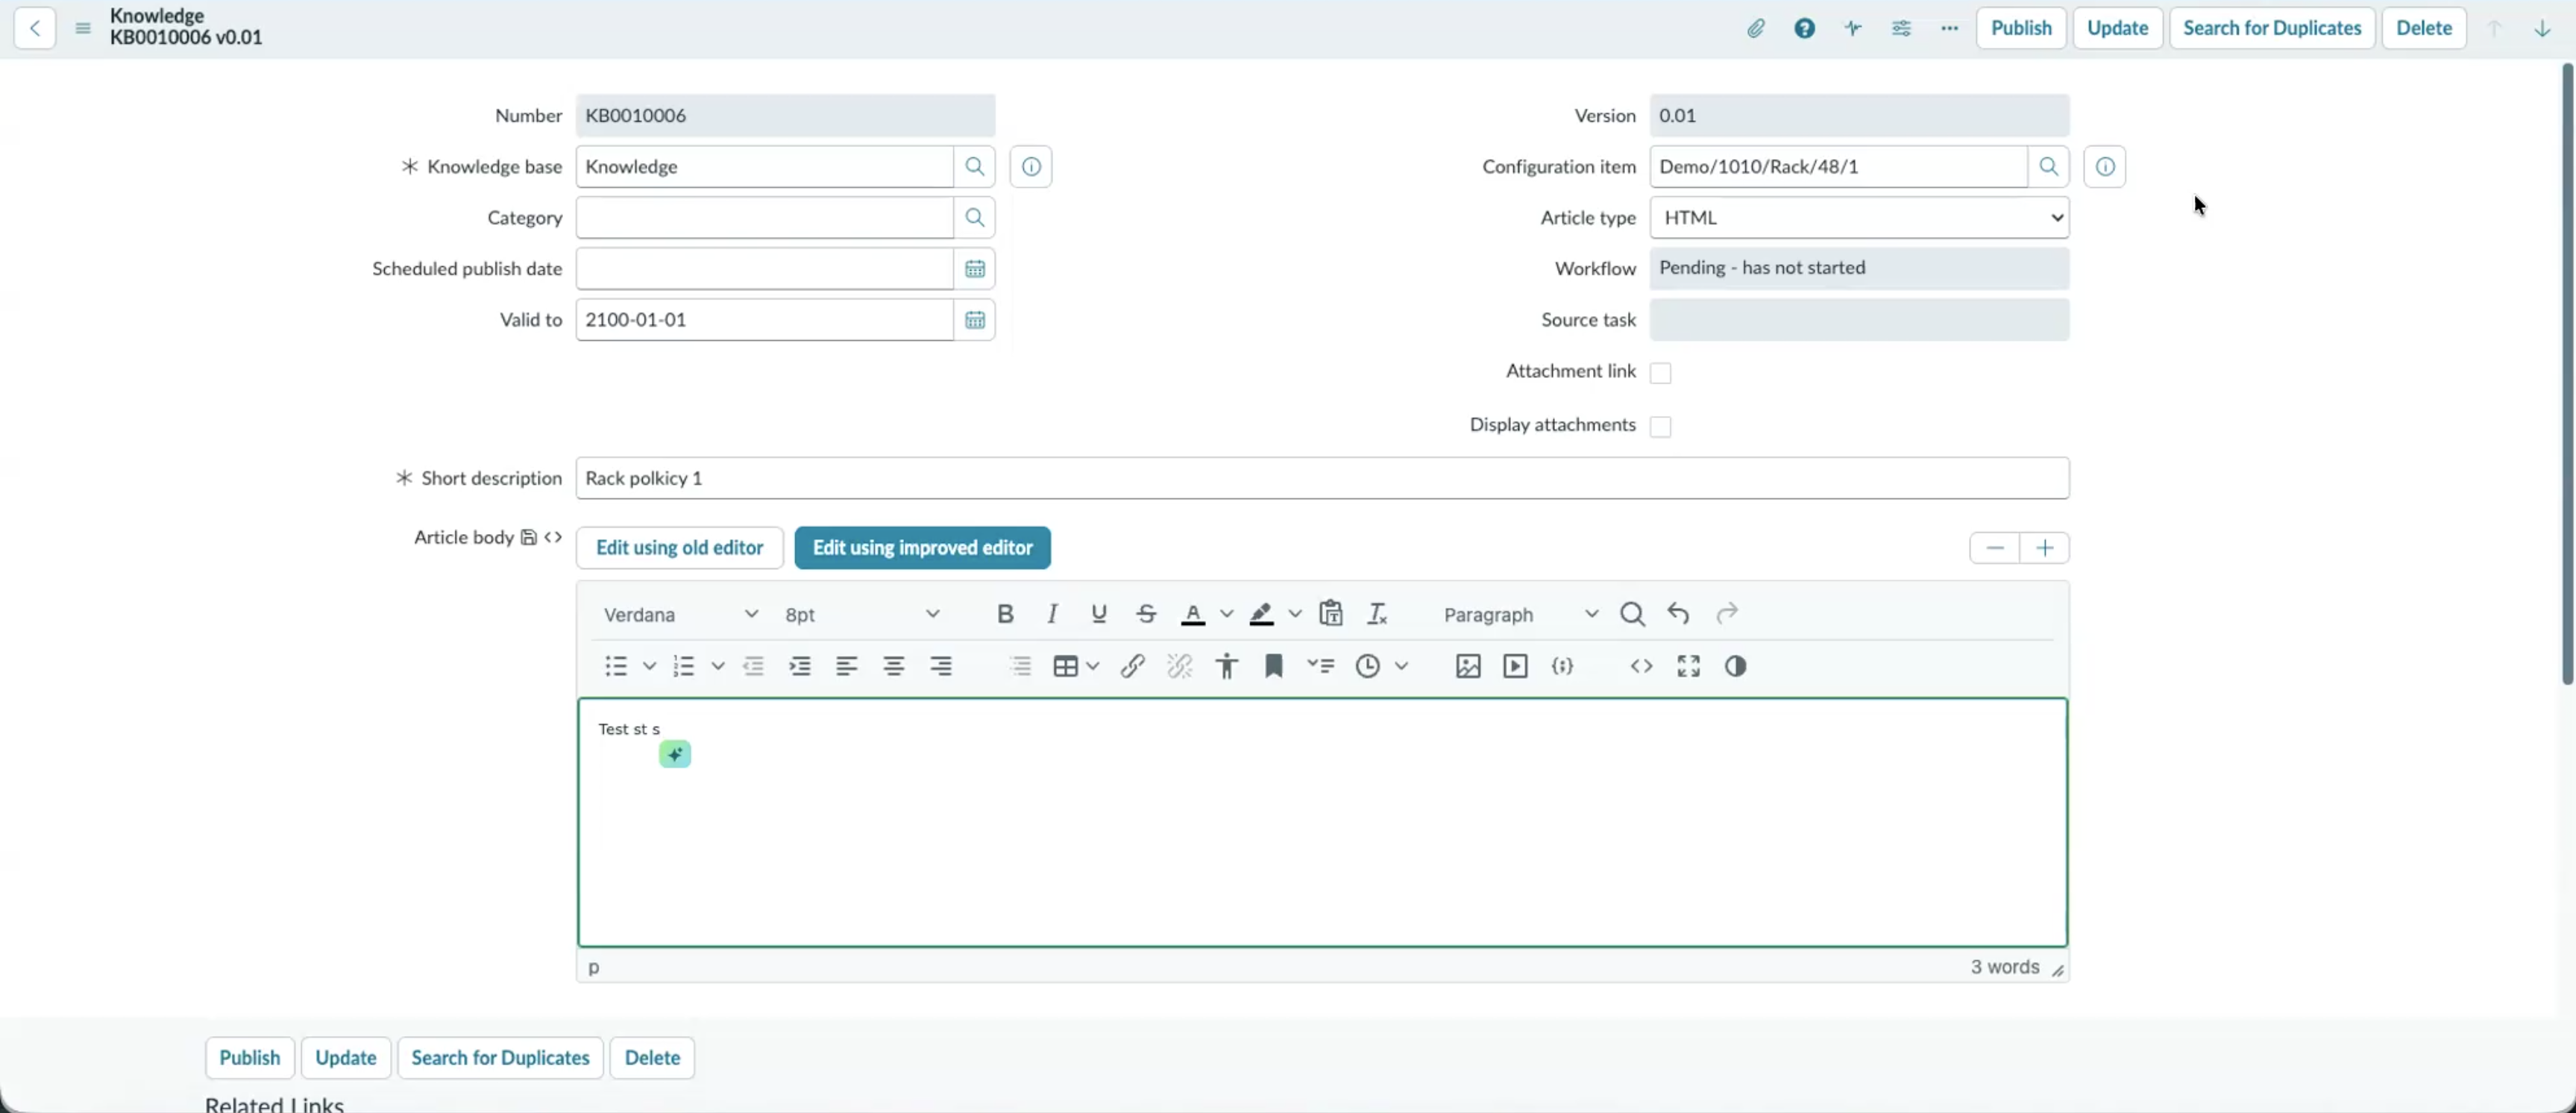Show Knowledge base record preview info icon
This screenshot has width=2576, height=1113.
[1031, 166]
